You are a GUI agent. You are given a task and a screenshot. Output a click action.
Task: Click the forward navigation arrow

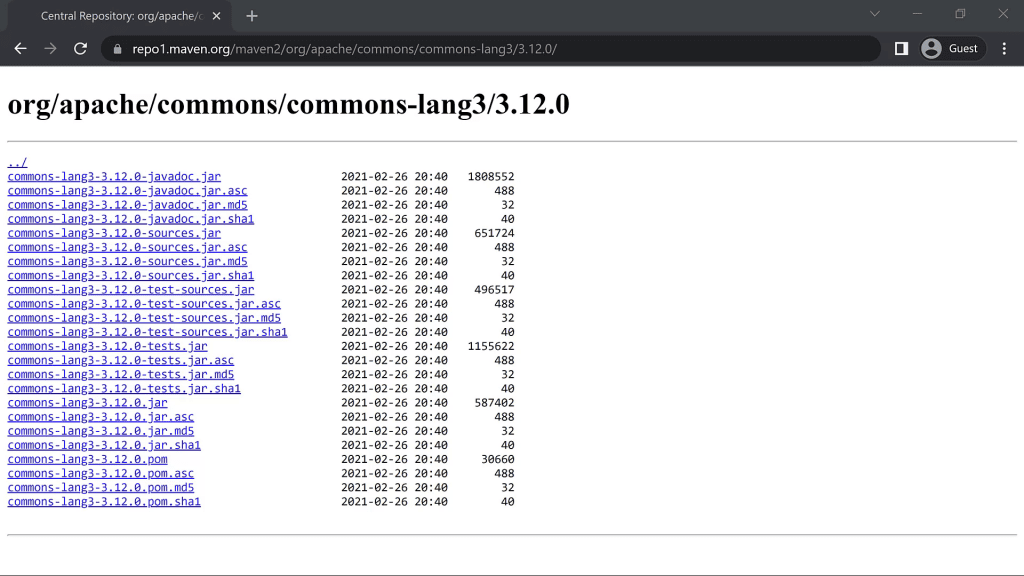[x=50, y=48]
